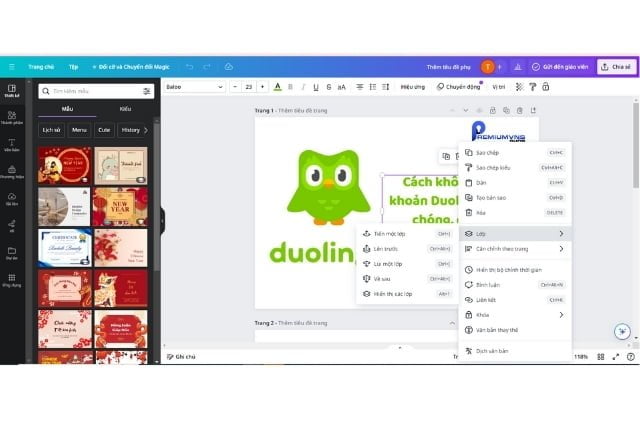Viewport: 640px width, 432px height.
Task: Open the user avatar T
Action: point(487,67)
